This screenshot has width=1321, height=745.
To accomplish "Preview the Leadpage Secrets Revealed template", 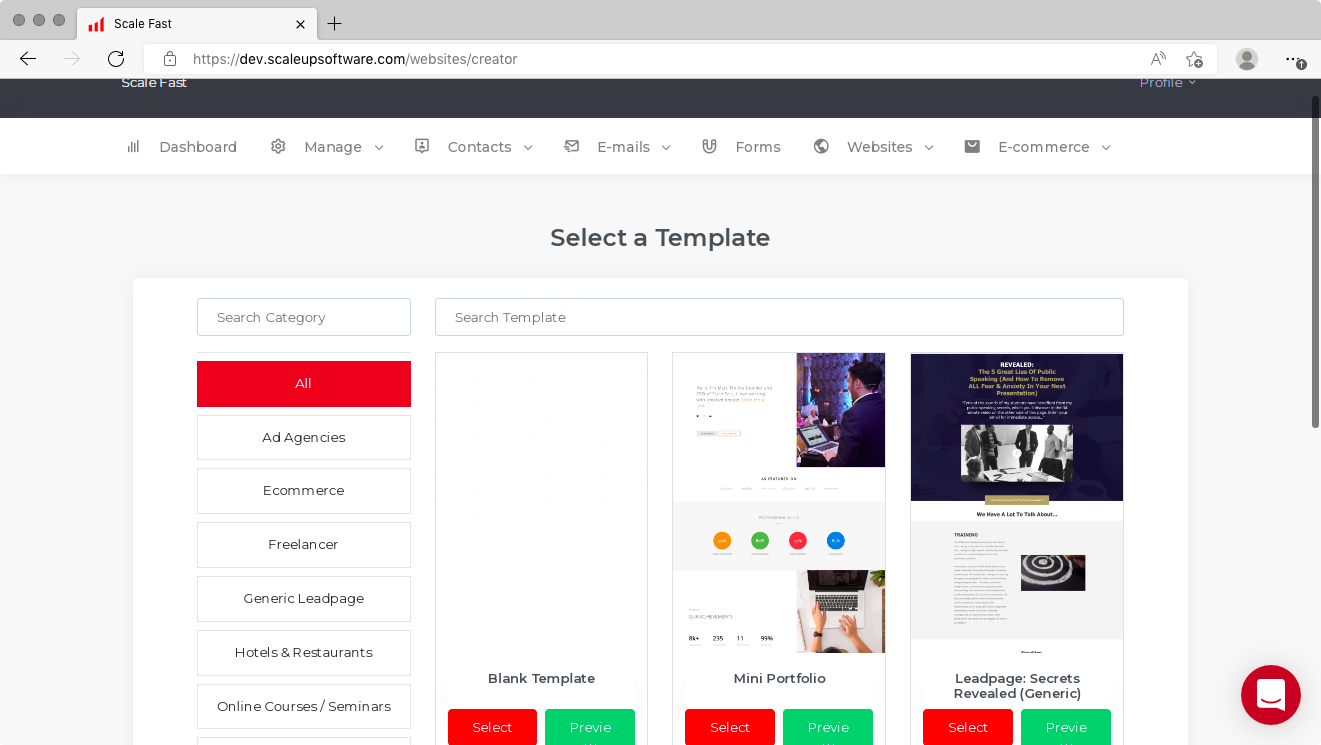I will tap(1066, 727).
